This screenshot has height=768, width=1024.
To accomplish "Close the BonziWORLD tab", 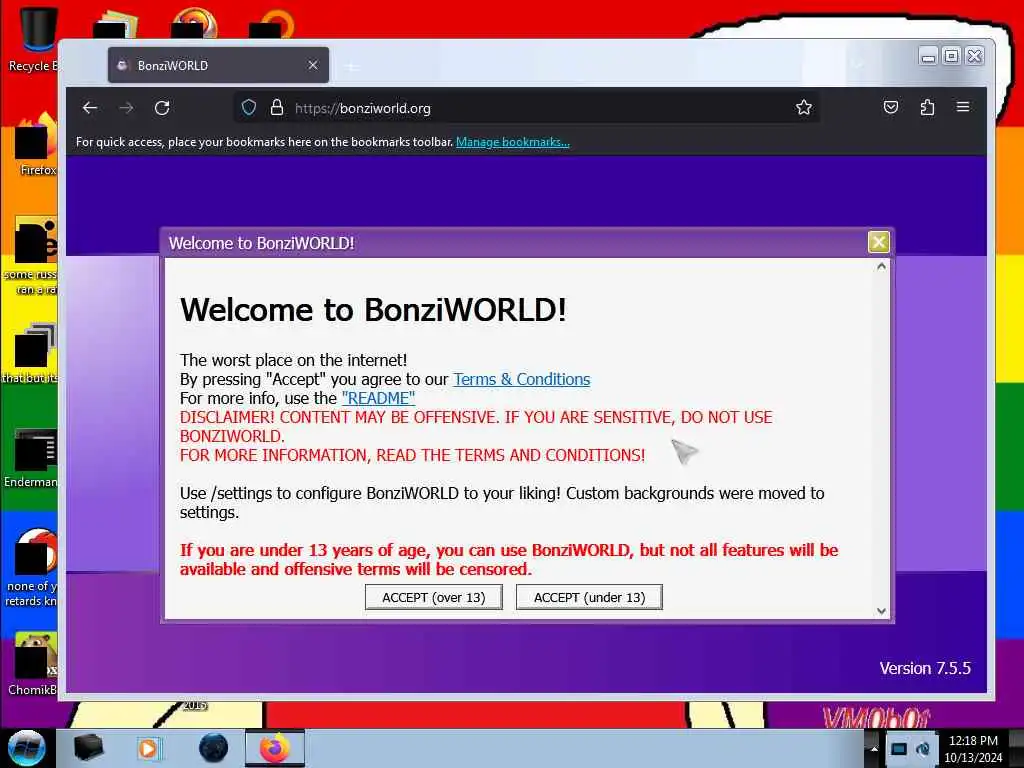I will 313,65.
